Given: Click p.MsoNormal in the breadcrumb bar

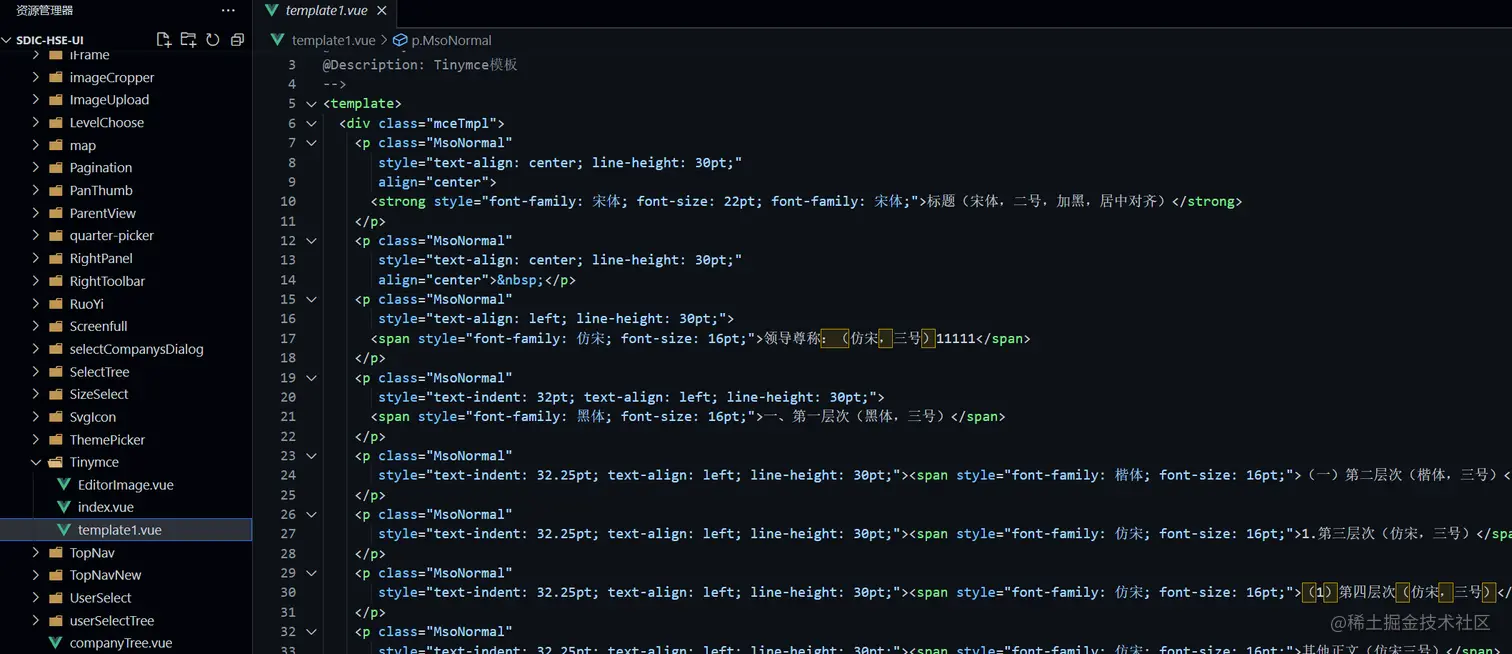Looking at the screenshot, I should 450,40.
